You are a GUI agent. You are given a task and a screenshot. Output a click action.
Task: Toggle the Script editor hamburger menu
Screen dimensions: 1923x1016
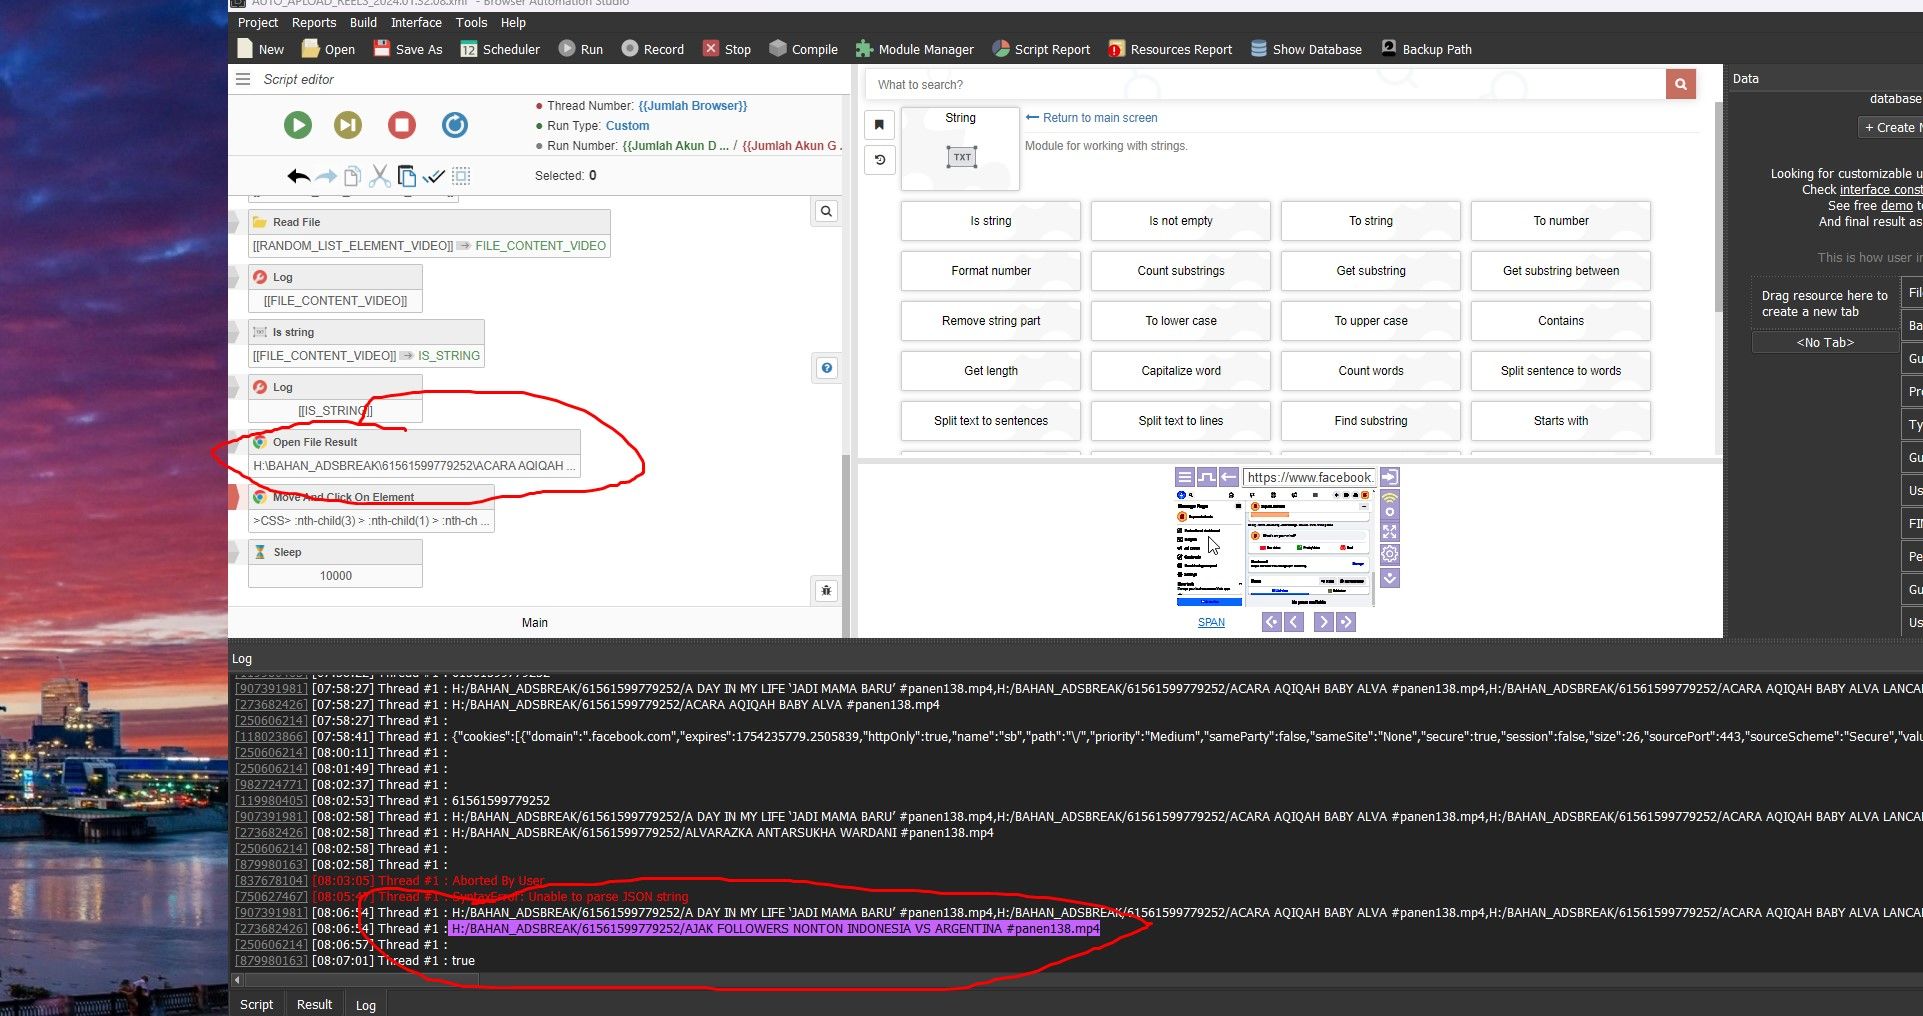tap(243, 79)
